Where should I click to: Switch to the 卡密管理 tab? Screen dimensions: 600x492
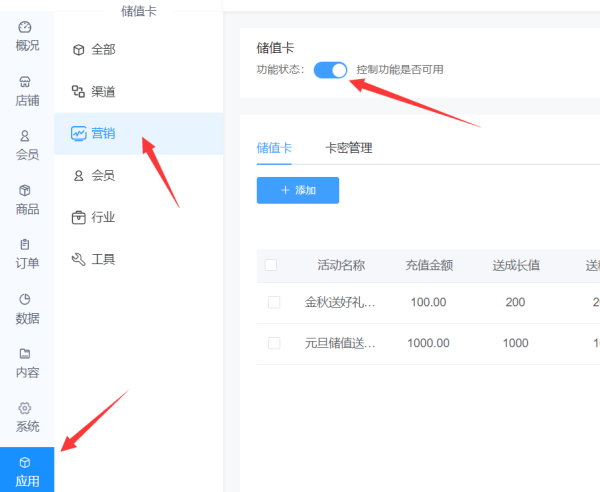348,148
